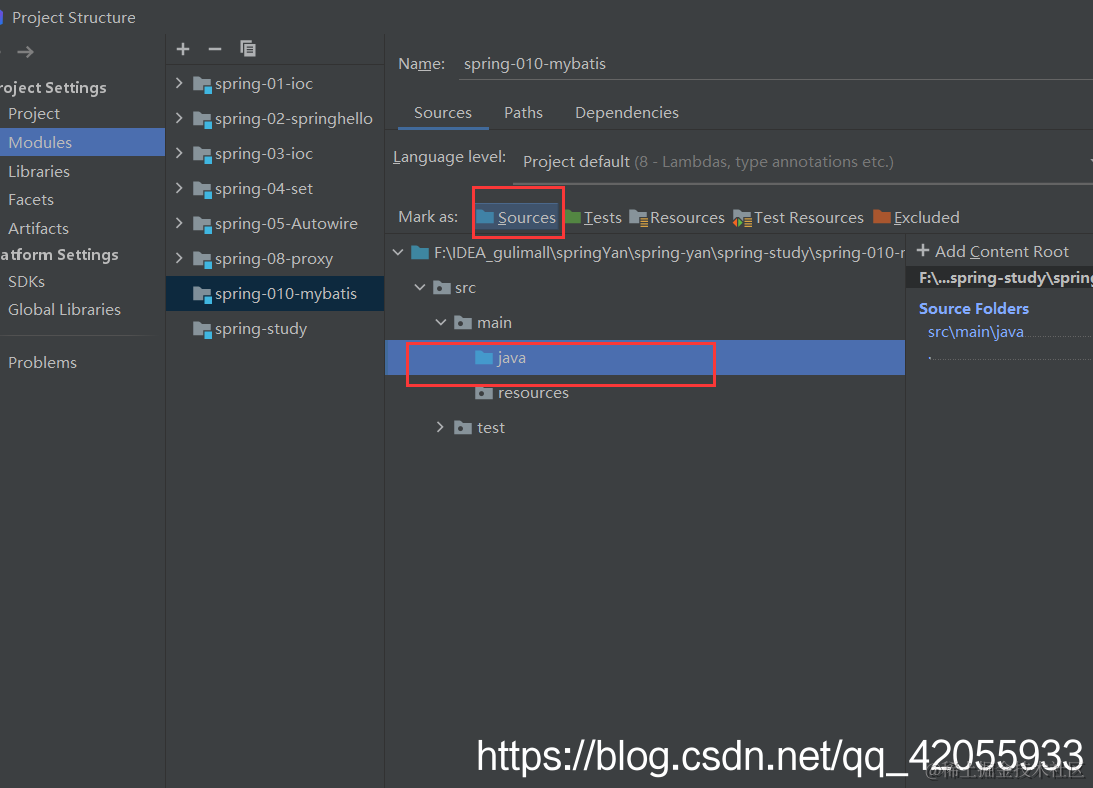1093x788 pixels.
Task: Click the spring-01-ioc module folder icon
Action: (202, 84)
